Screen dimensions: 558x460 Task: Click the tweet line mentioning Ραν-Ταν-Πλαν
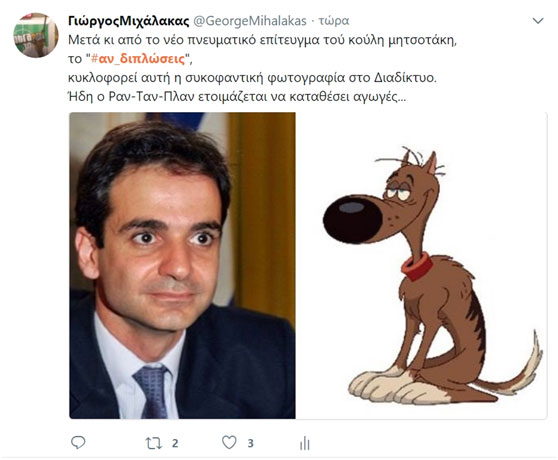click(x=237, y=97)
